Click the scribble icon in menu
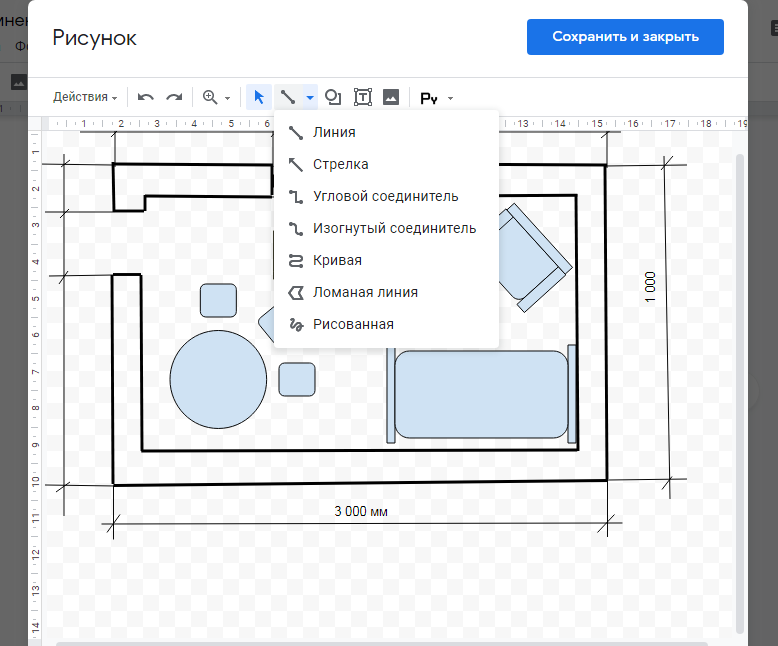 click(296, 324)
